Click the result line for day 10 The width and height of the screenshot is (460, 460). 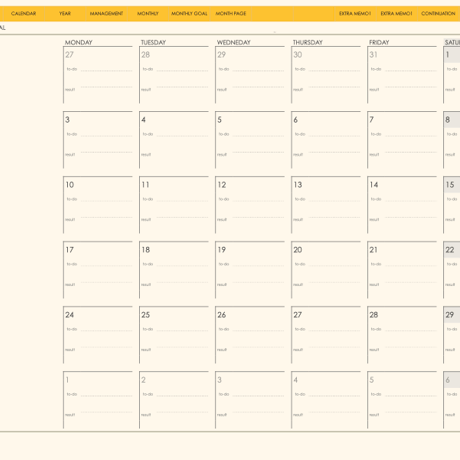click(106, 217)
